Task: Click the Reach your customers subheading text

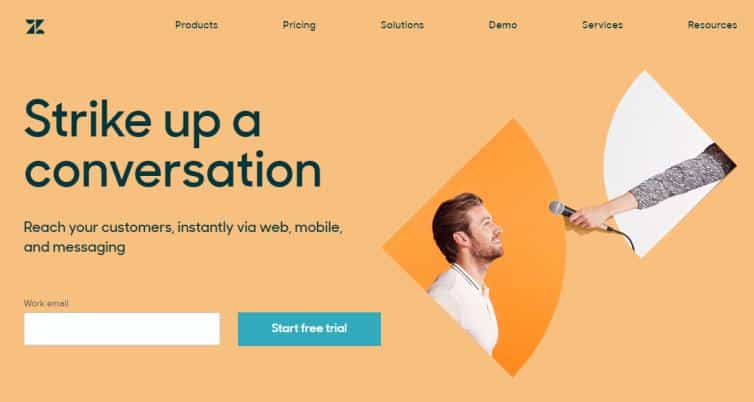Action: pyautogui.click(x=183, y=237)
